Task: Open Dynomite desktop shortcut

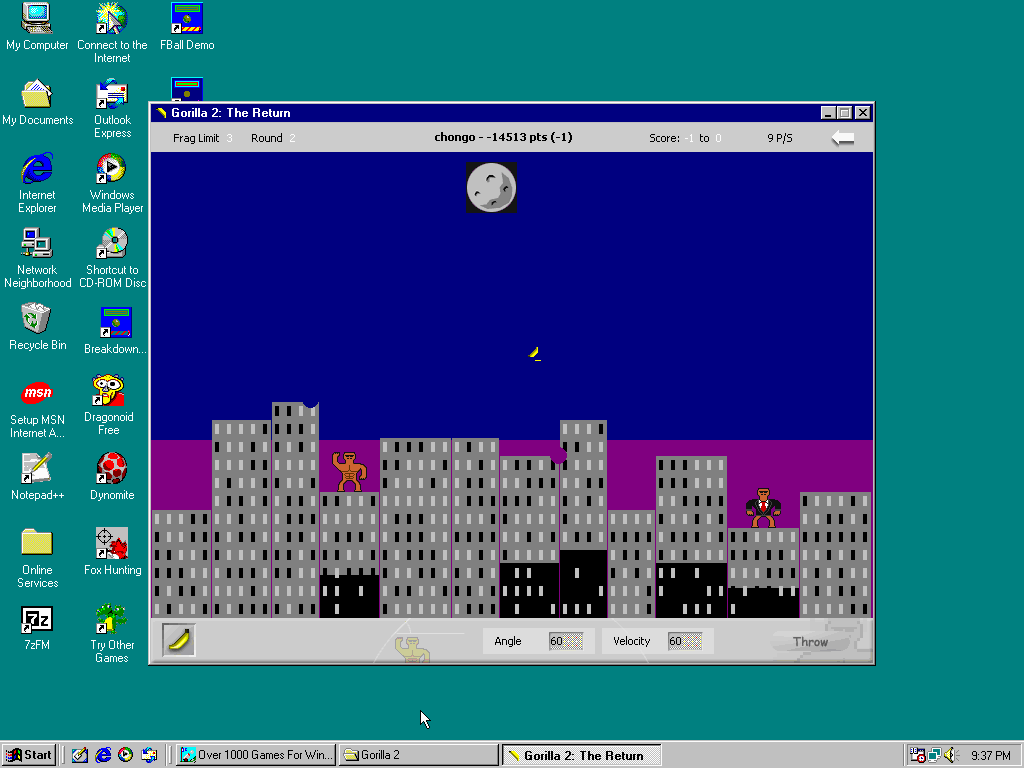Action: pyautogui.click(x=112, y=469)
